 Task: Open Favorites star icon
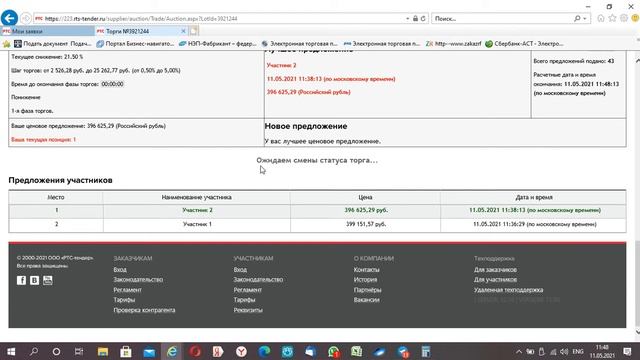[x=612, y=18]
